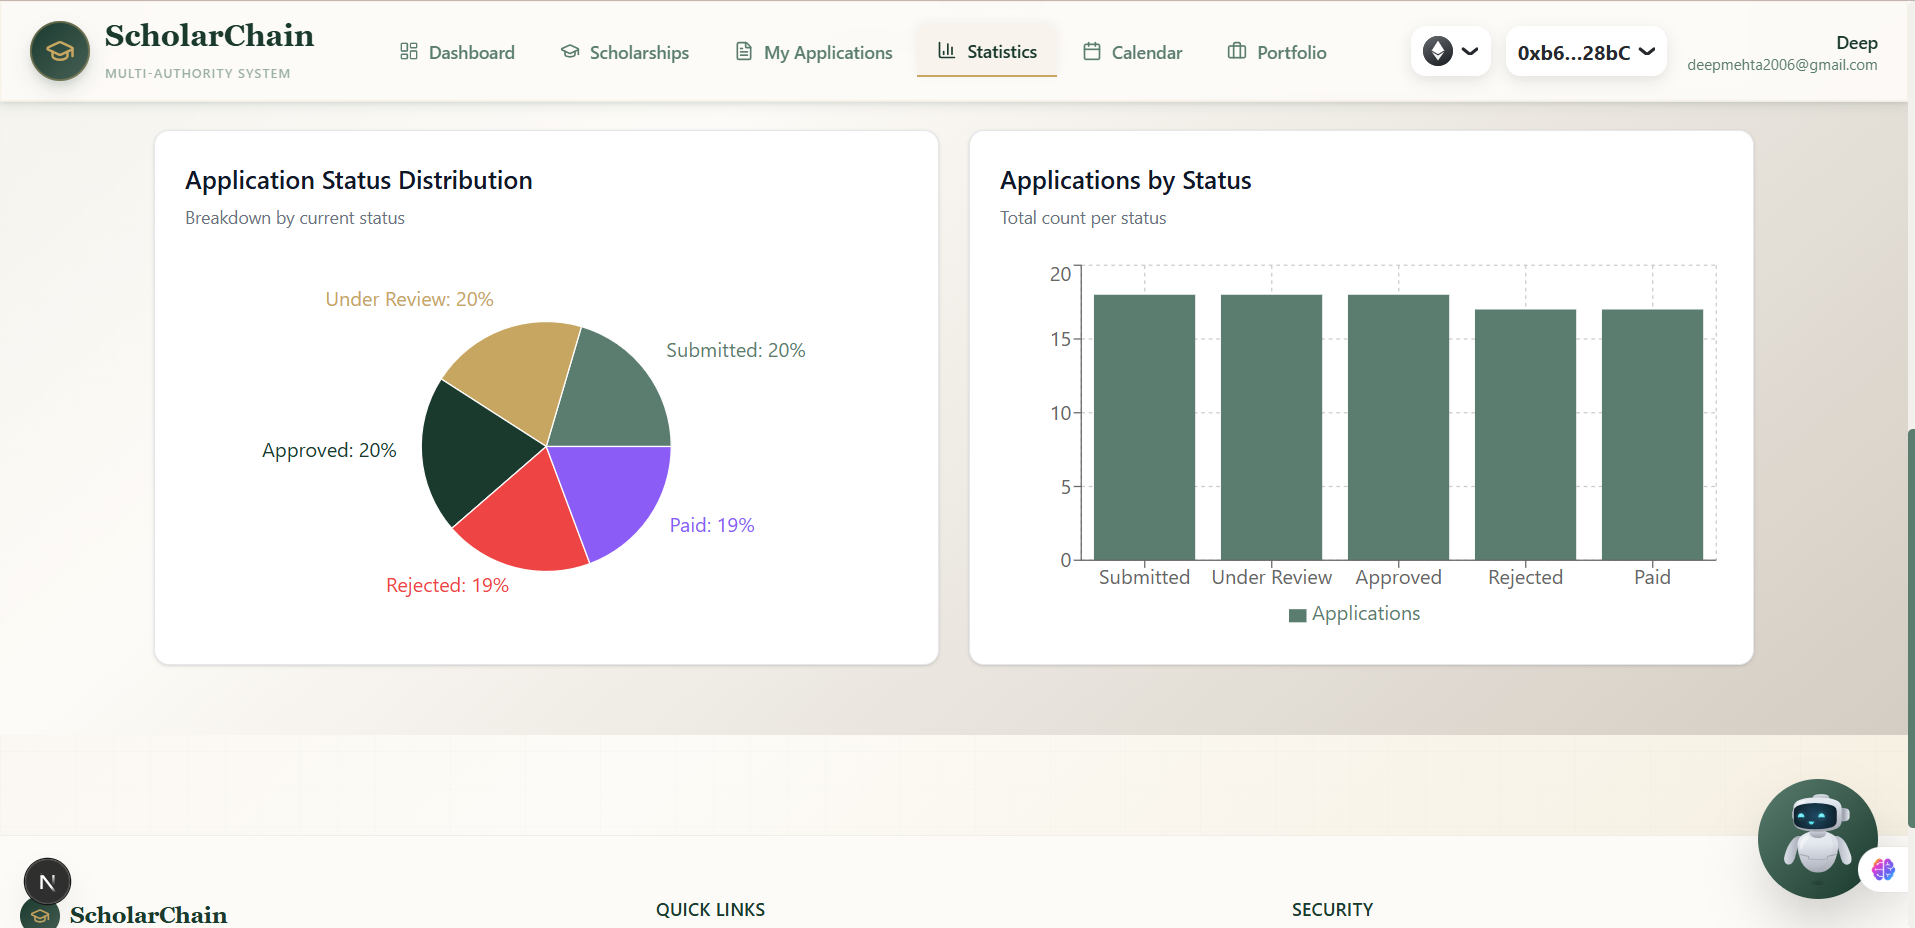
Task: Click the brain icon near the chatbot
Action: coord(1884,870)
